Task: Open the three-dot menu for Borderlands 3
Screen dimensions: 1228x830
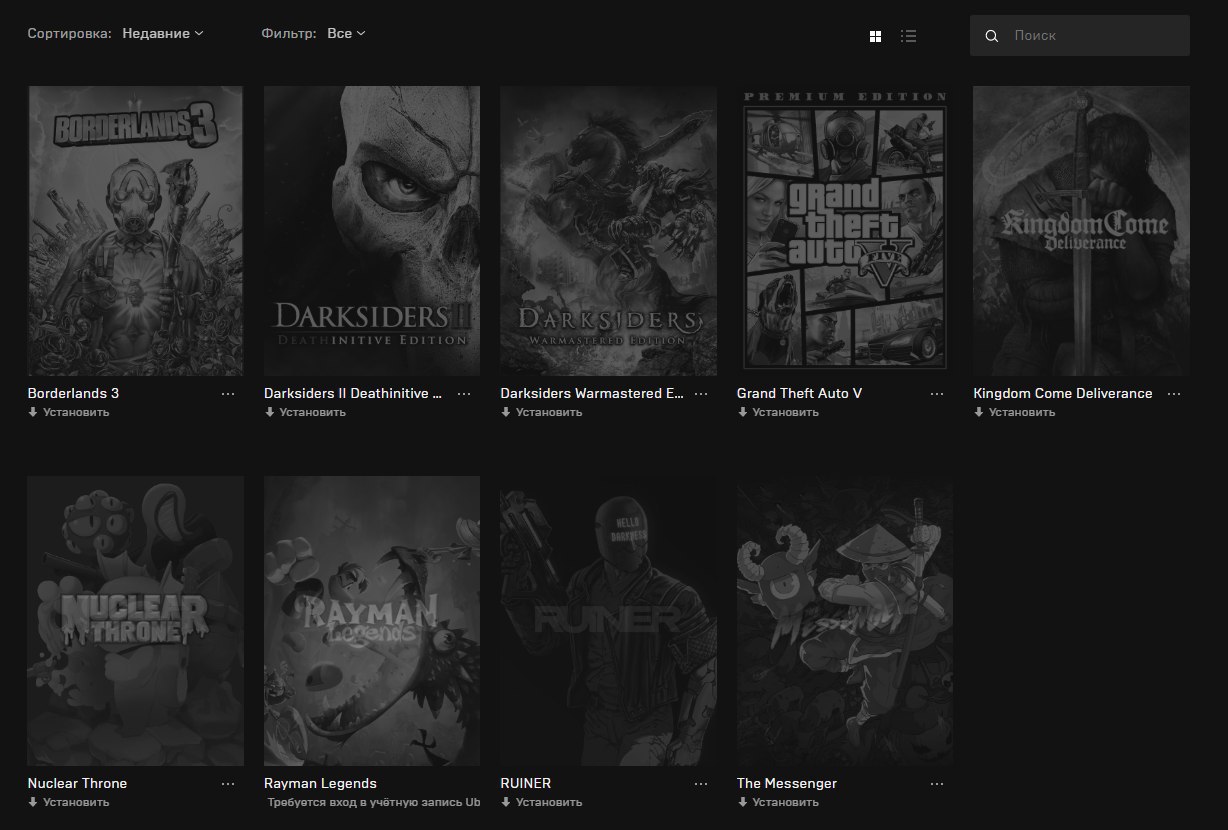Action: pyautogui.click(x=228, y=394)
